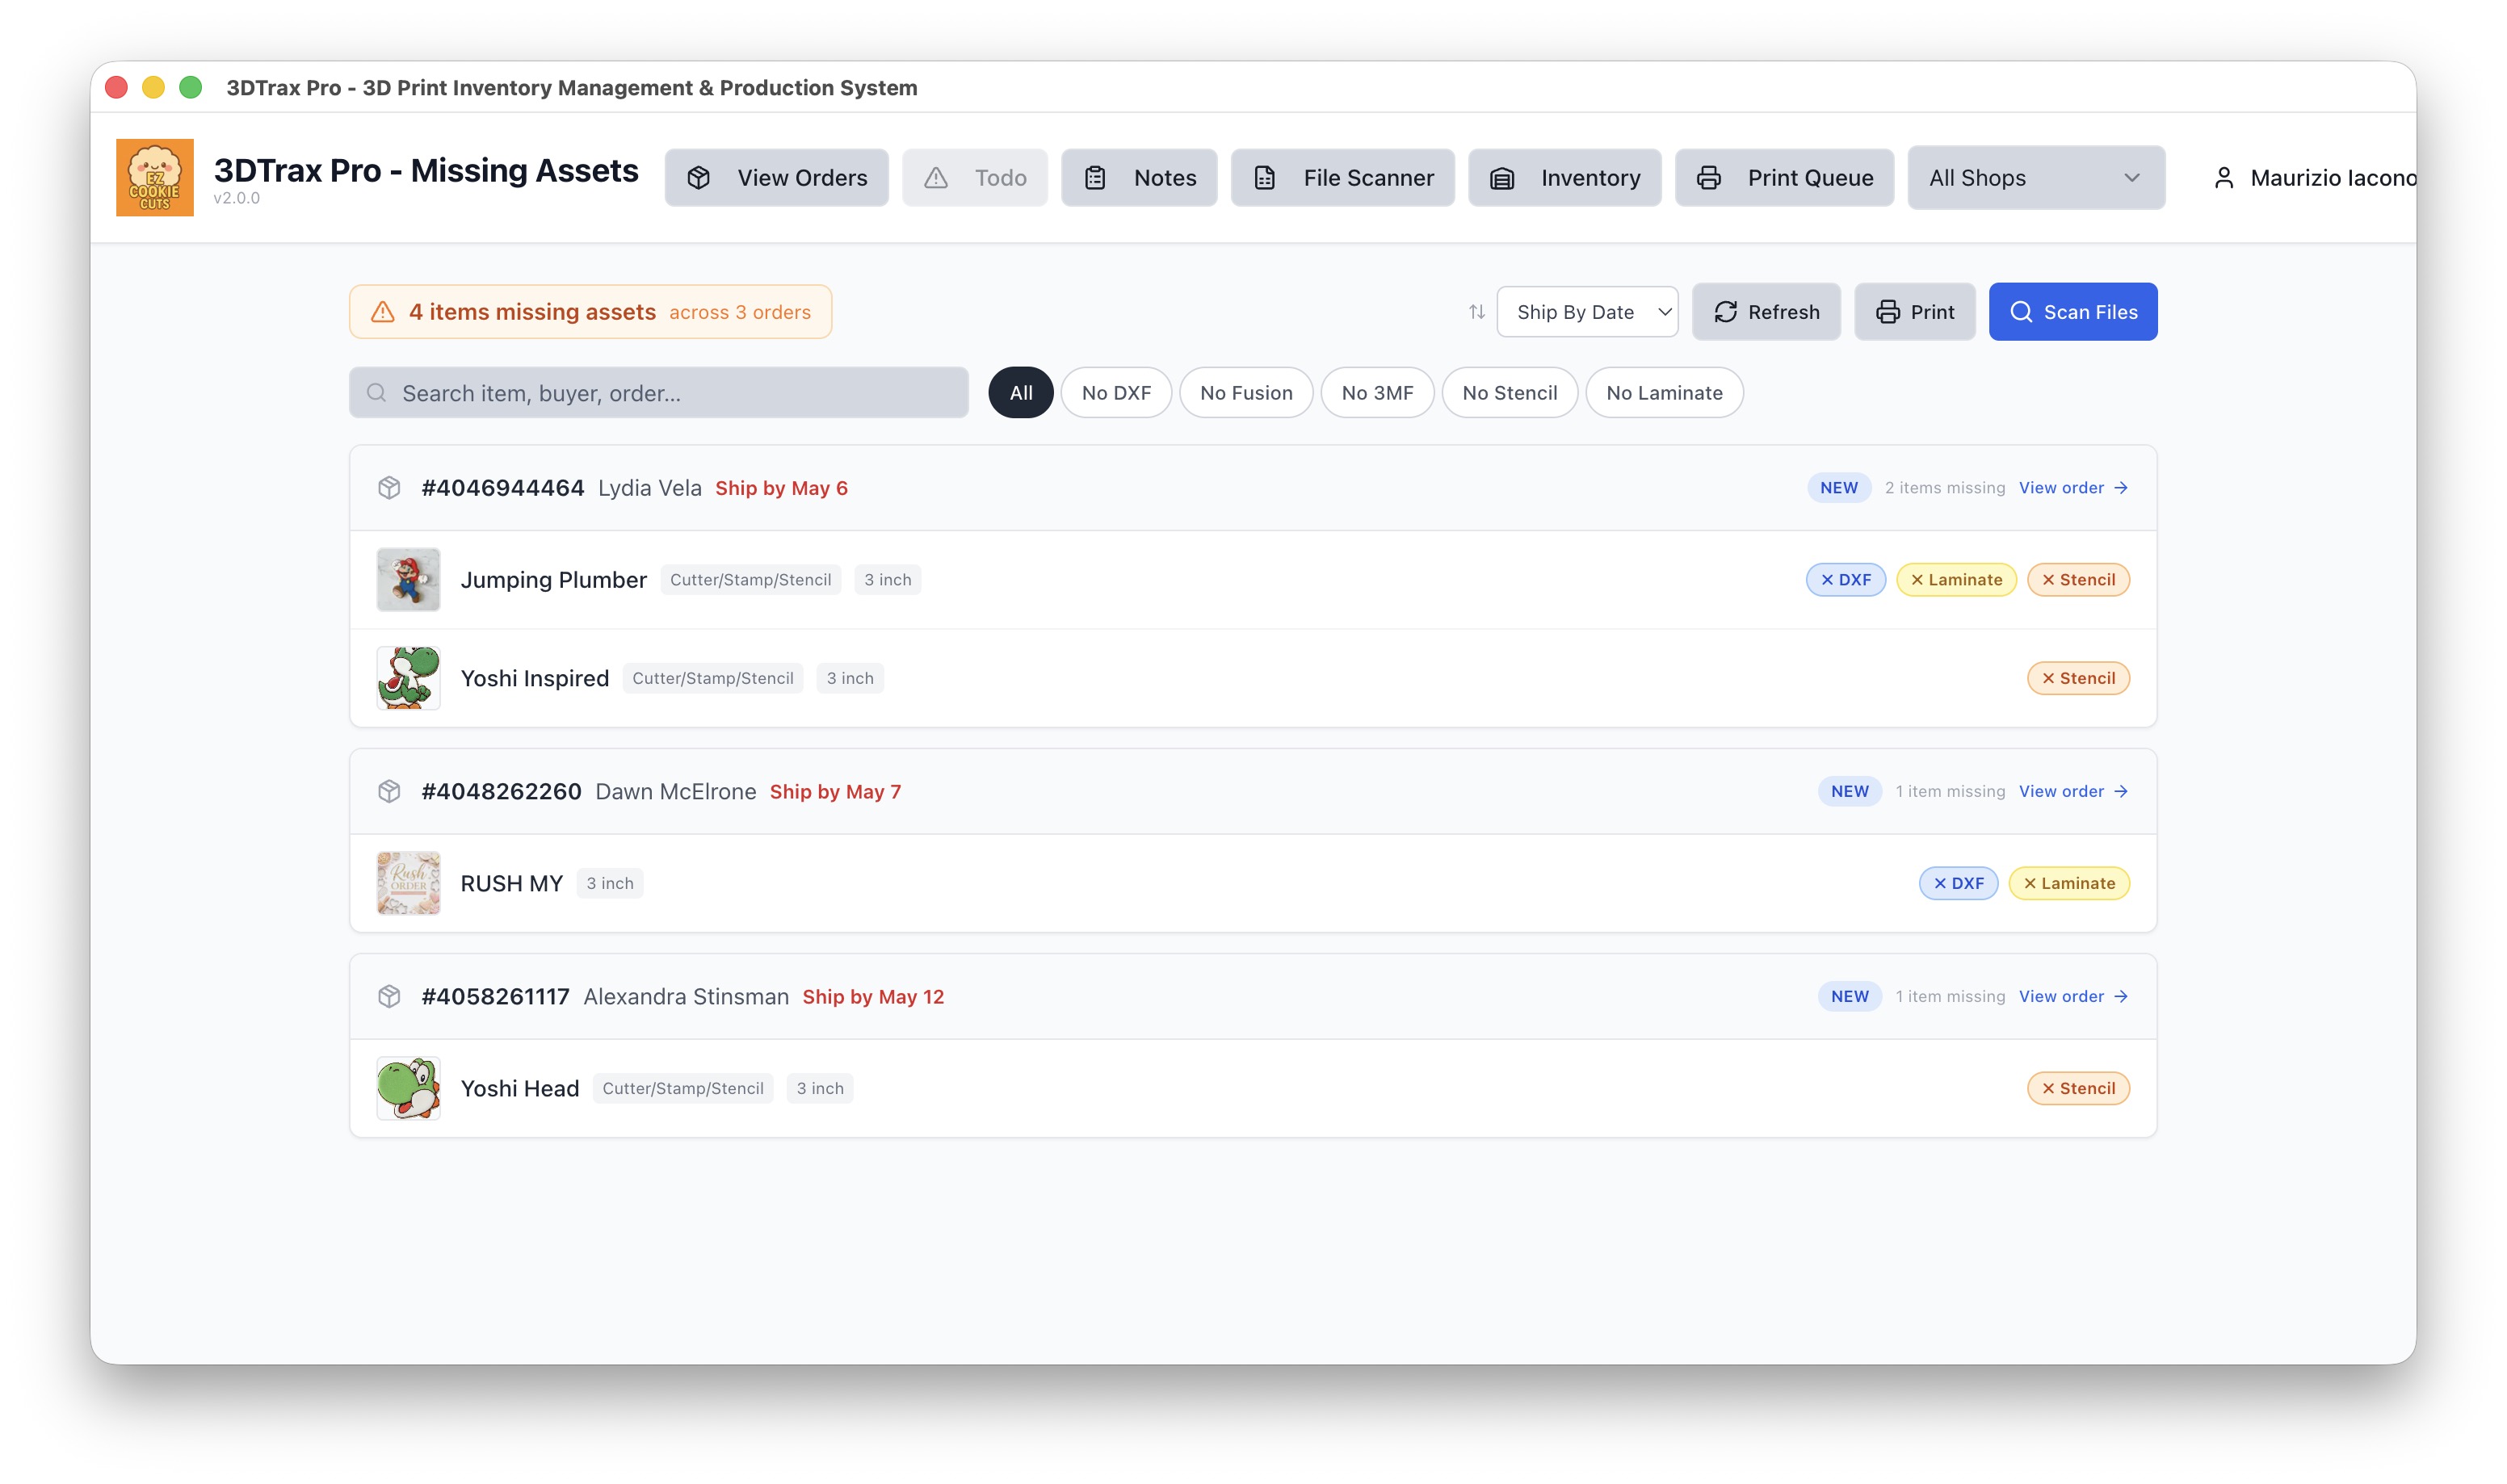Viewport: 2507px width, 1484px height.
Task: Click the Jumping Plumber item name
Action: [553, 580]
